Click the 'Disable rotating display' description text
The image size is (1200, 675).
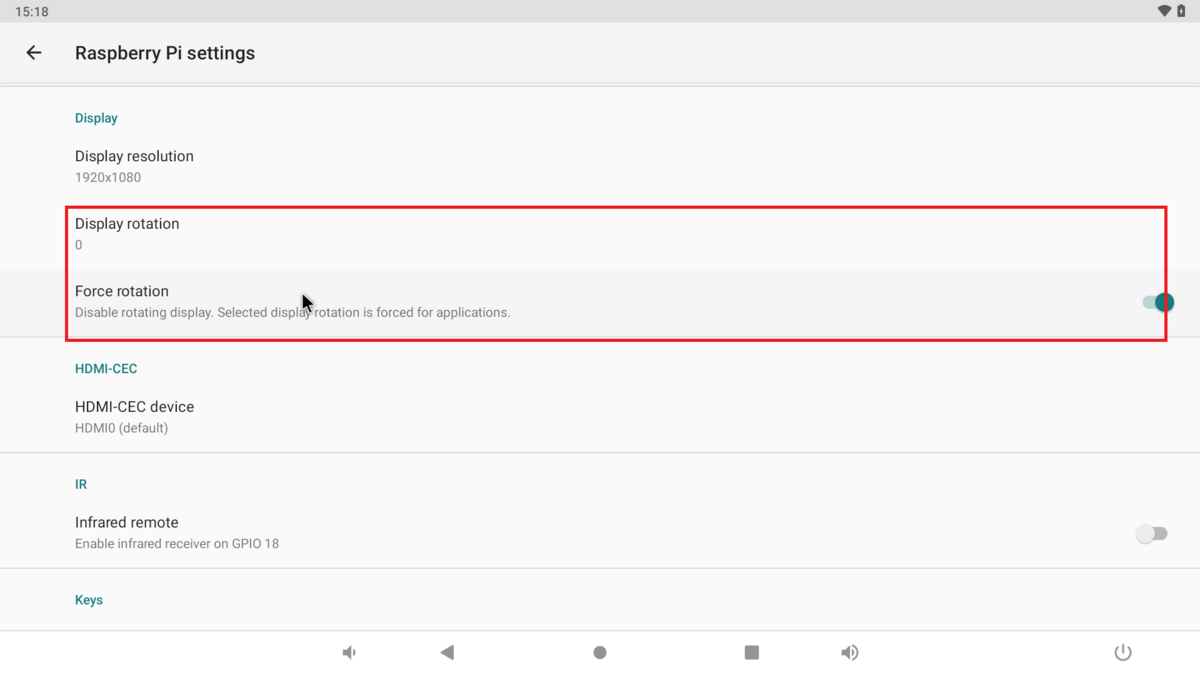293,313
